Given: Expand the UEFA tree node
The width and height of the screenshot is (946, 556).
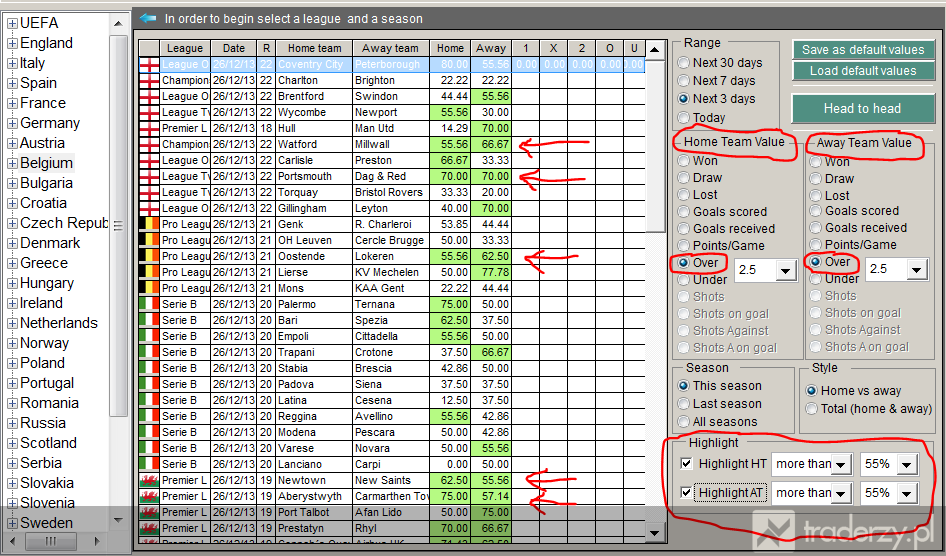Looking at the screenshot, I should [12, 24].
